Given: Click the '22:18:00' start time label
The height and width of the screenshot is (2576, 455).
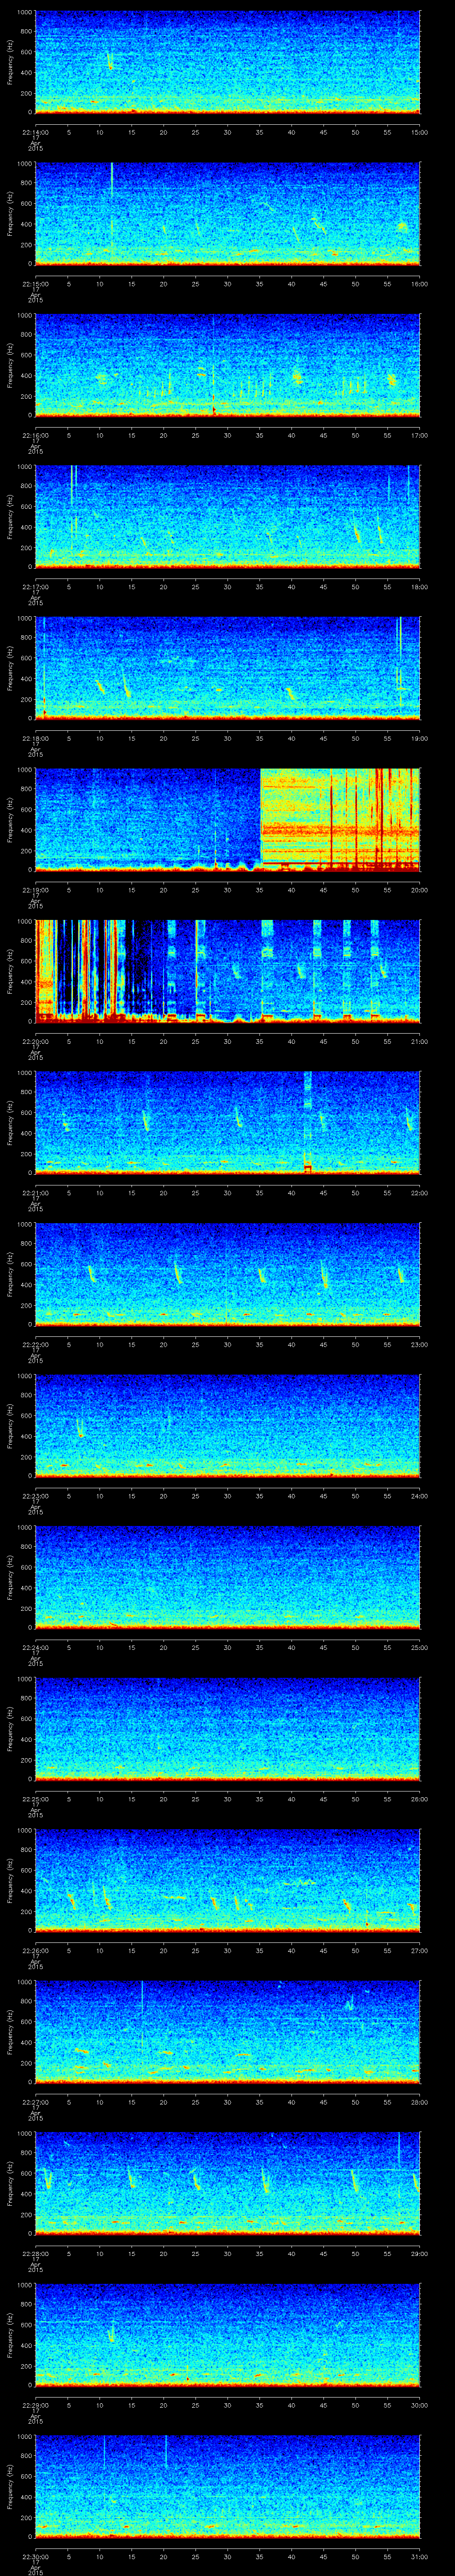Looking at the screenshot, I should click(35, 738).
